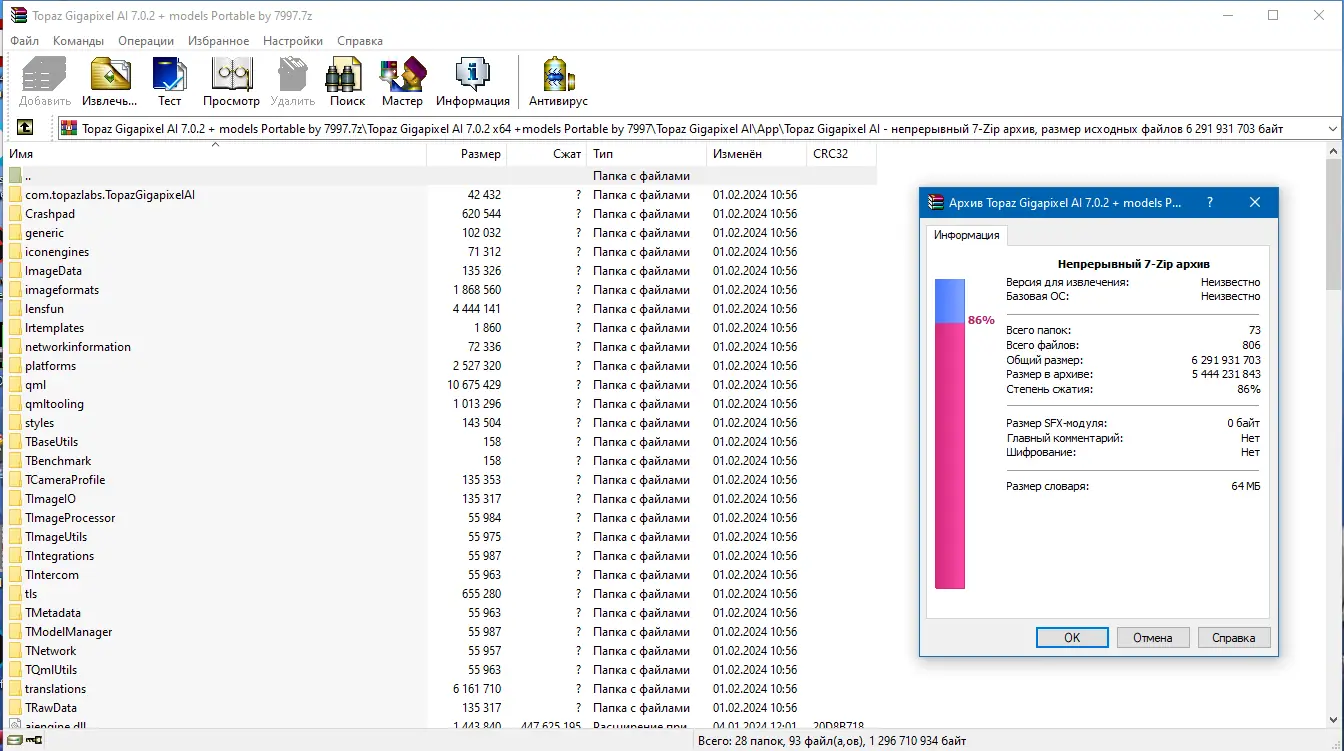
Task: Go up one folder with the arrow icon
Action: point(25,127)
